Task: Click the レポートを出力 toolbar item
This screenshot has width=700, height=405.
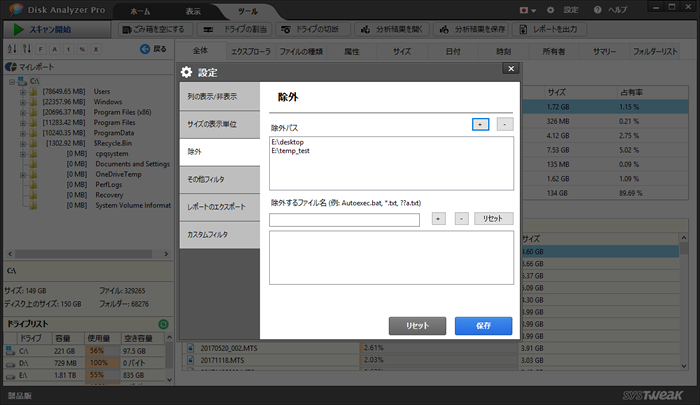Action: (549, 29)
